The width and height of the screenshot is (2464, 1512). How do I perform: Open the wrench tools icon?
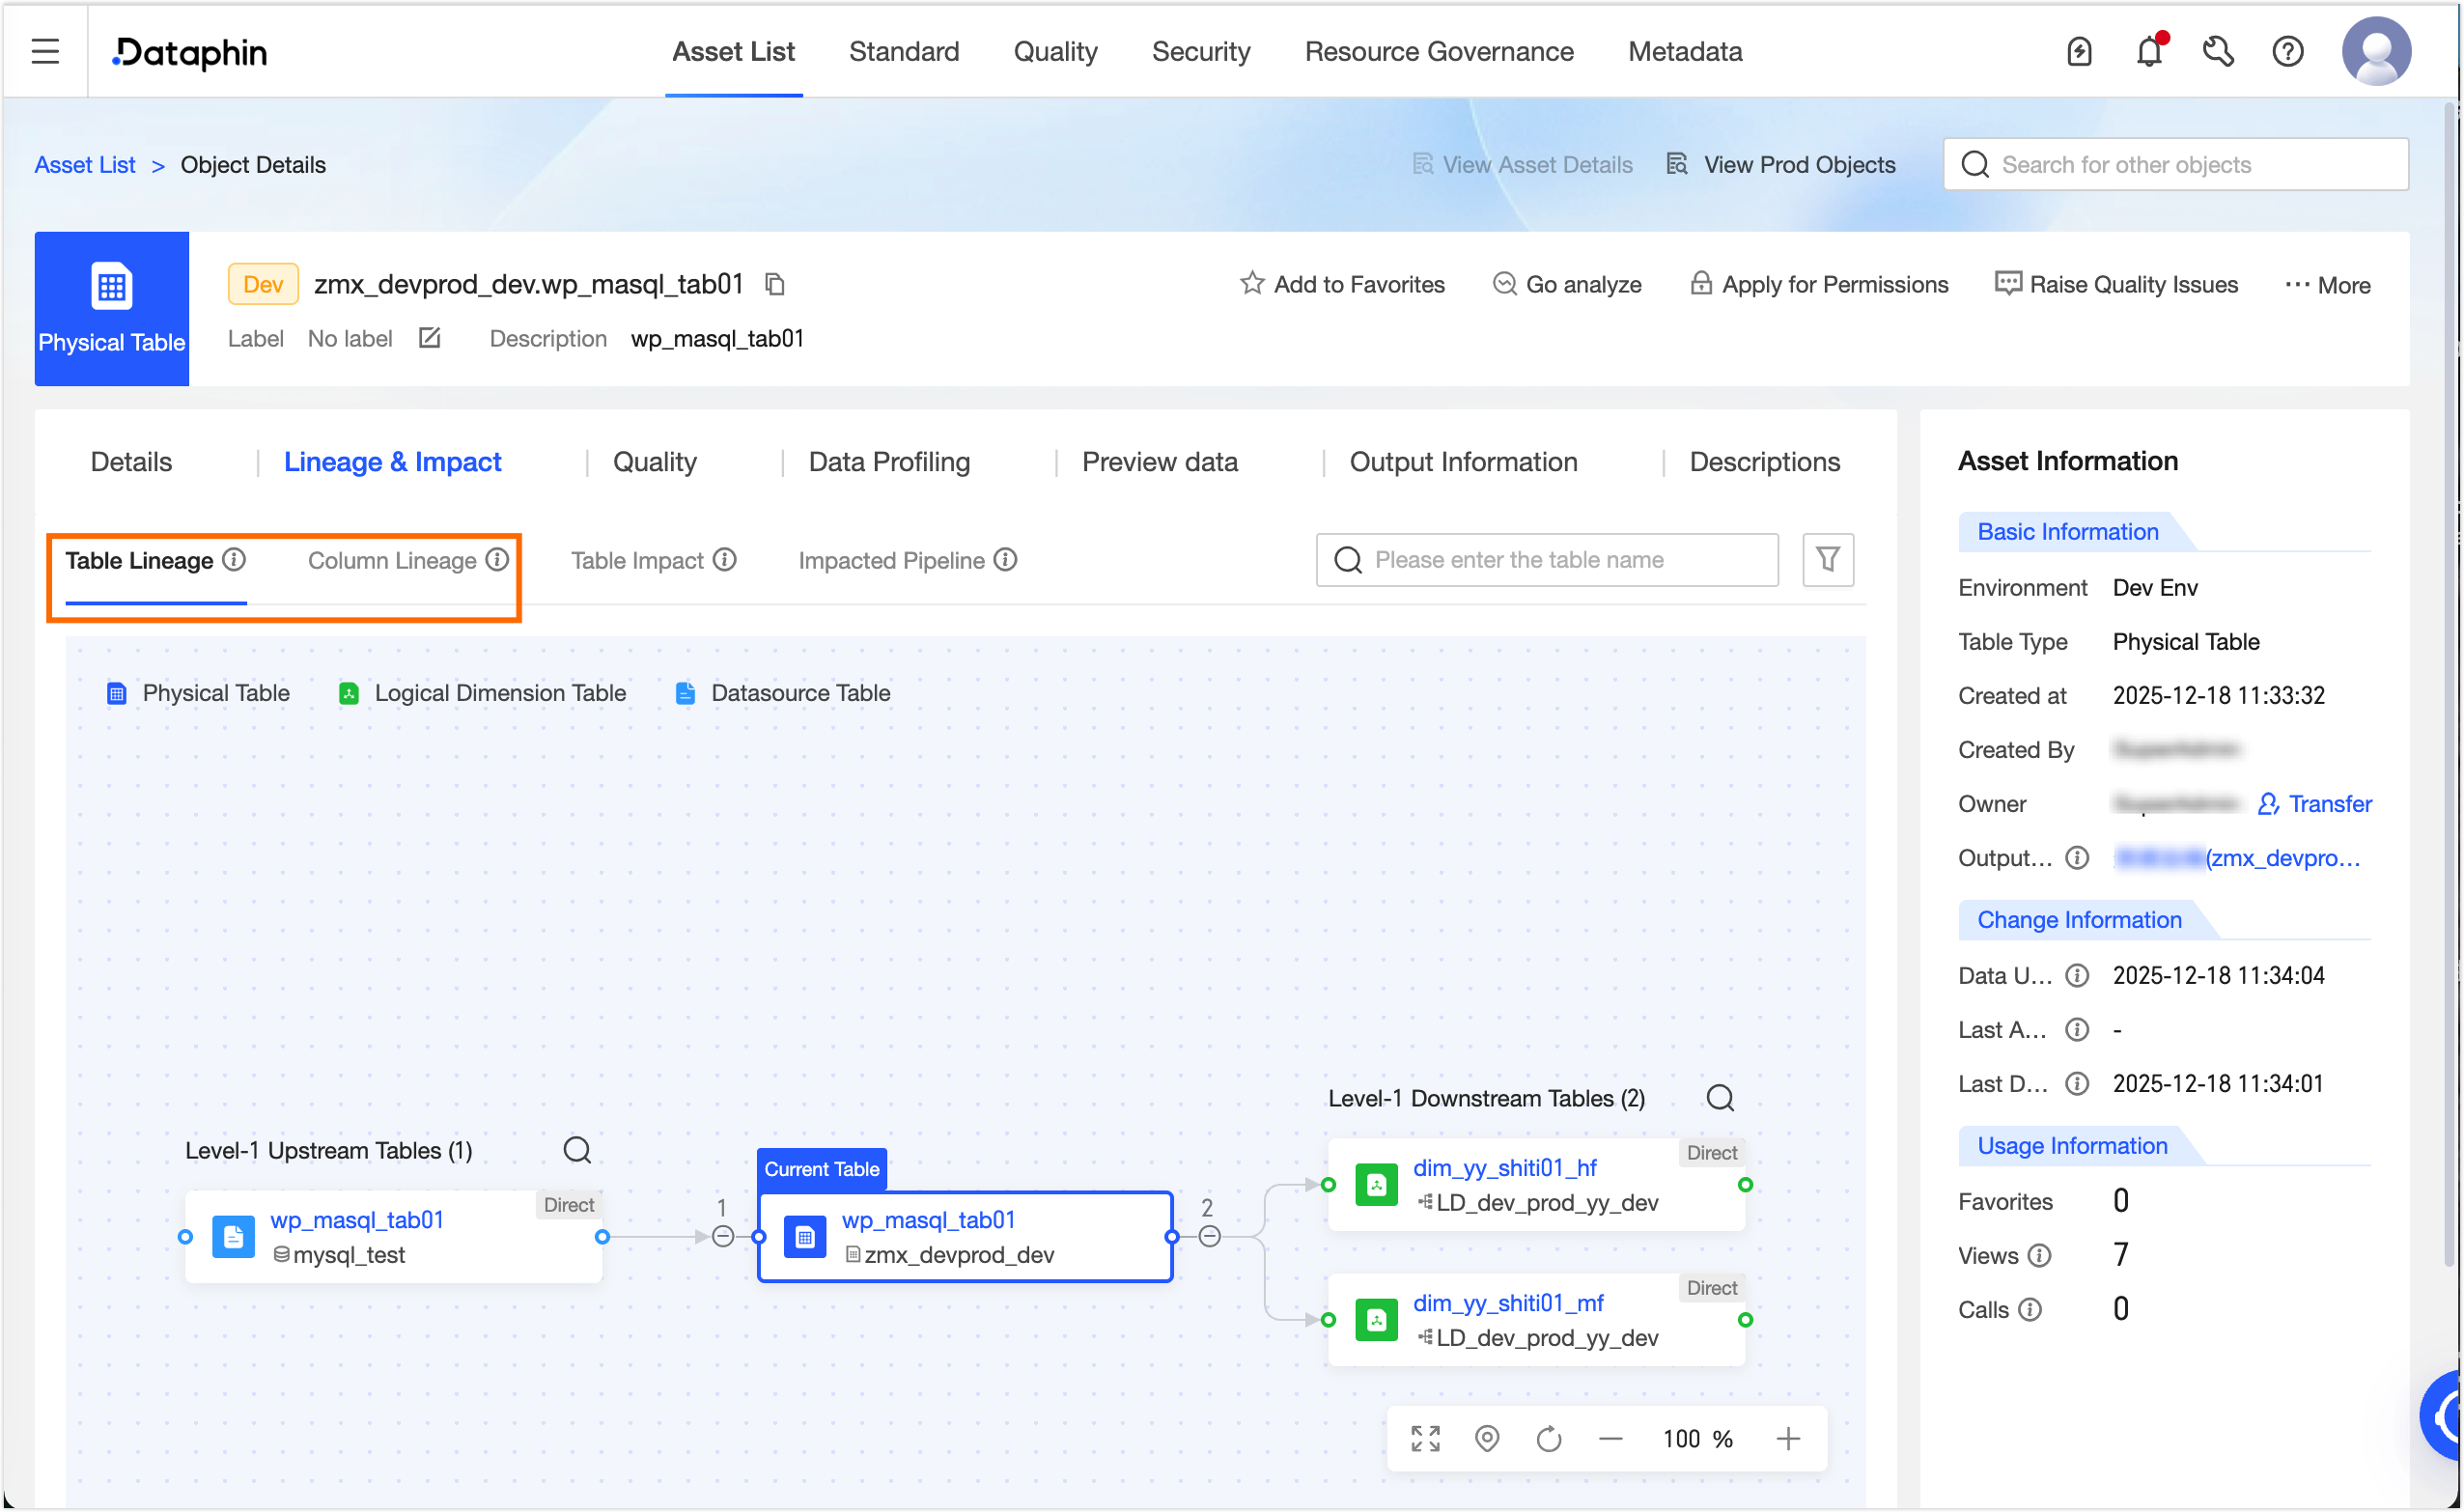[2218, 51]
